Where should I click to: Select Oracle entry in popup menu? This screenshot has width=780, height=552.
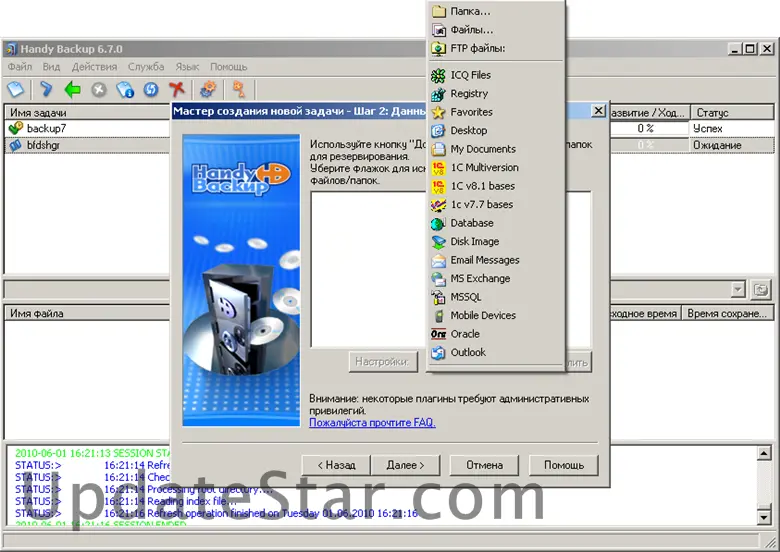(496, 334)
